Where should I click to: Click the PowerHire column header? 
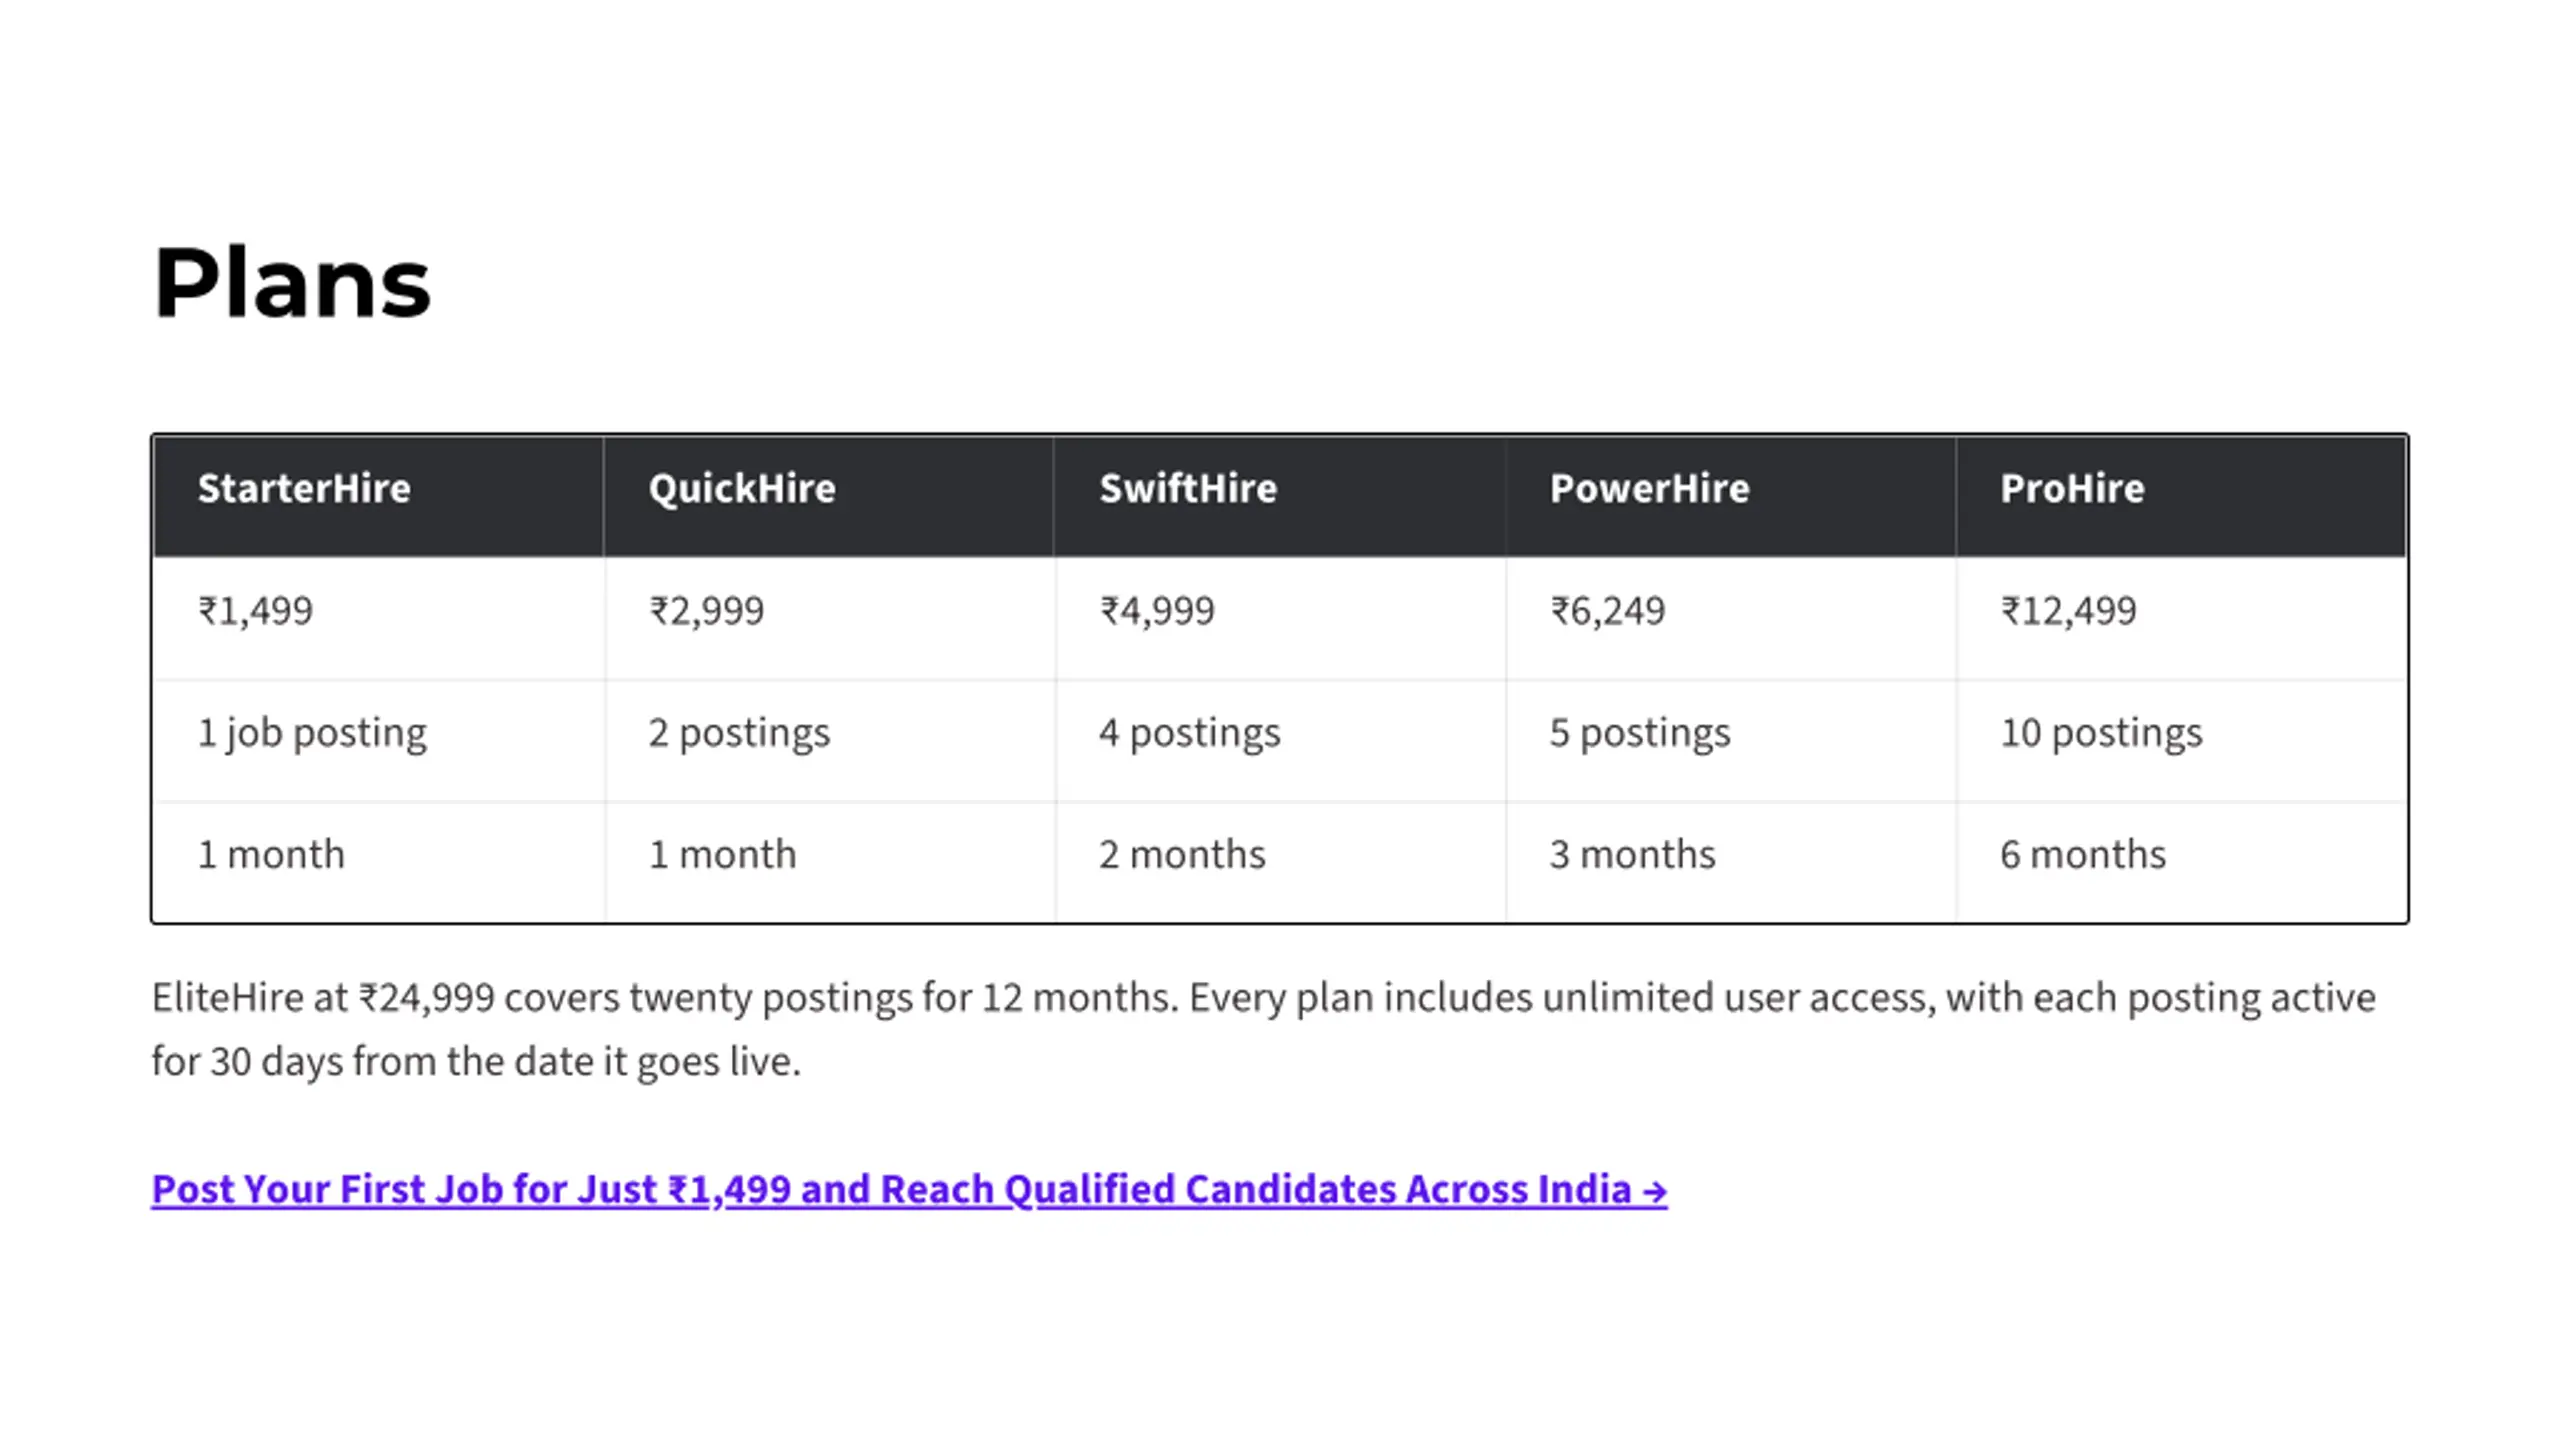click(1731, 496)
